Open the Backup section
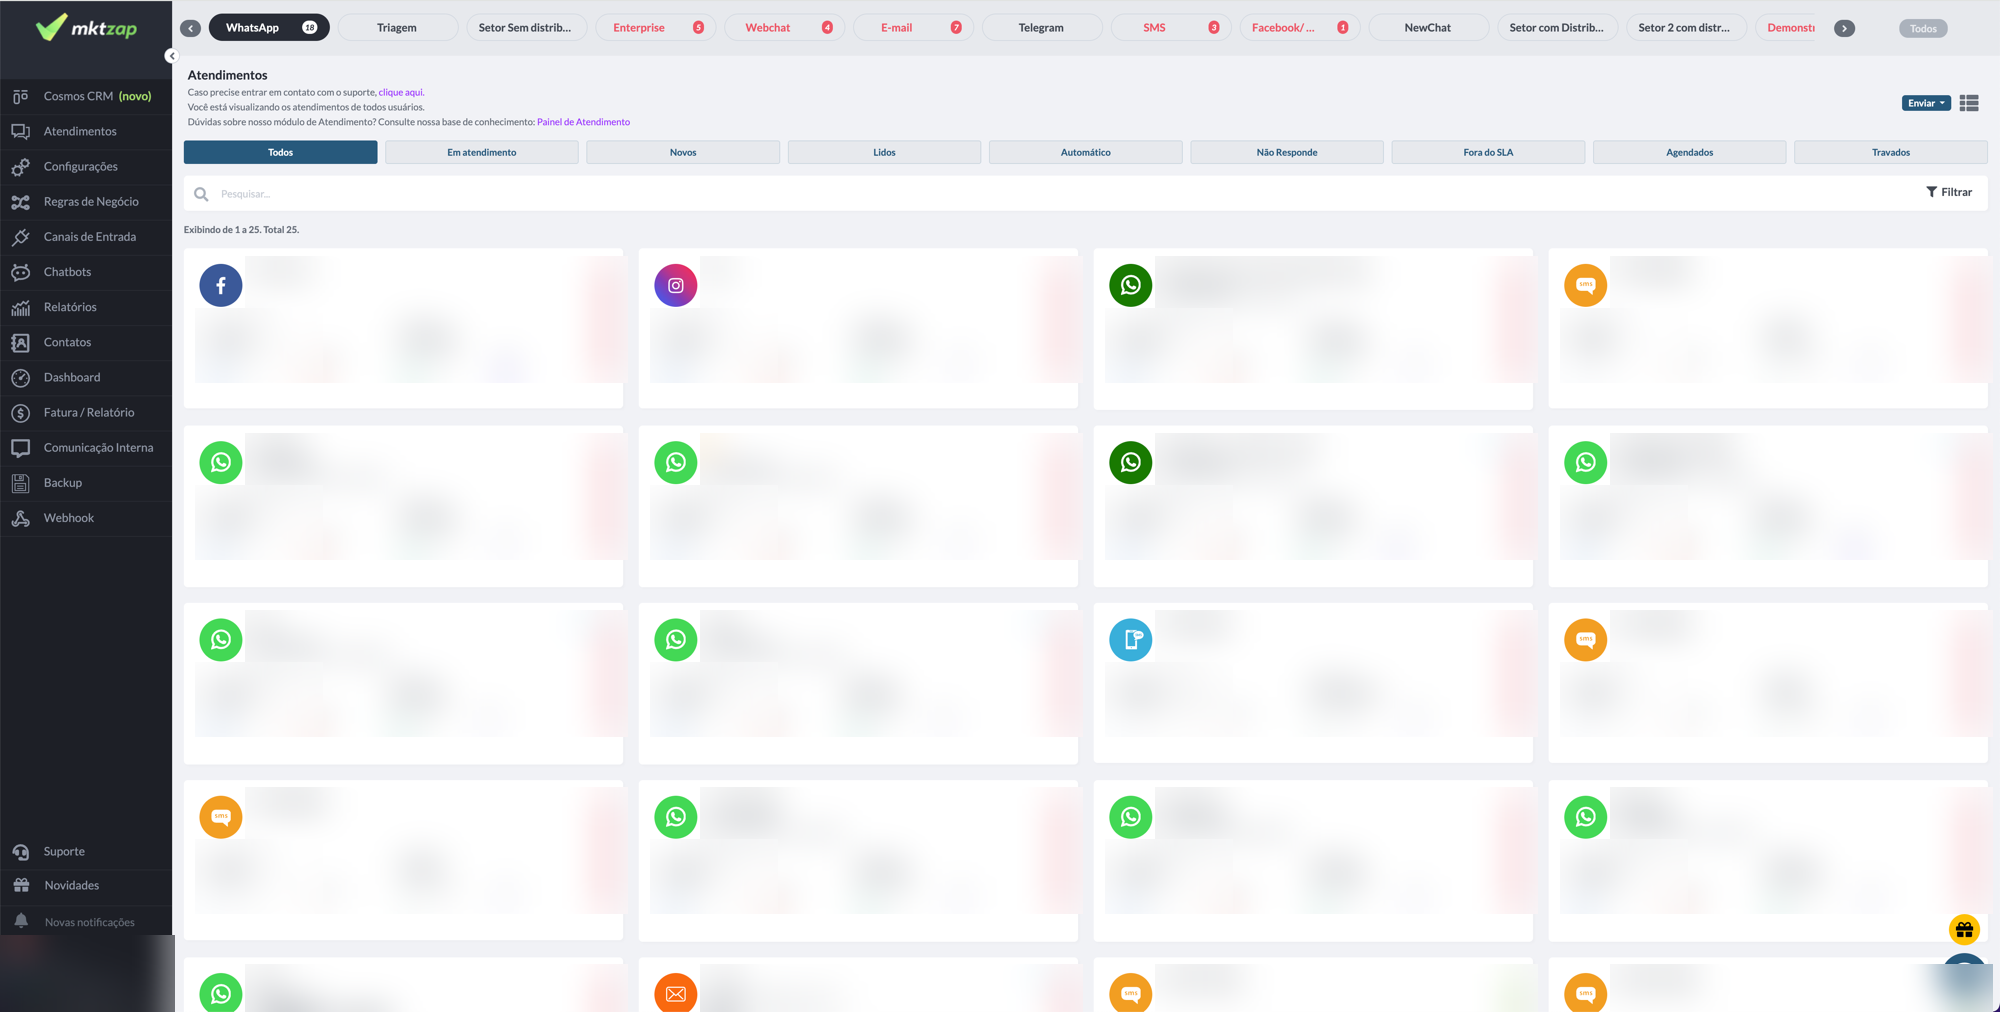This screenshot has height=1012, width=2000. 86,483
